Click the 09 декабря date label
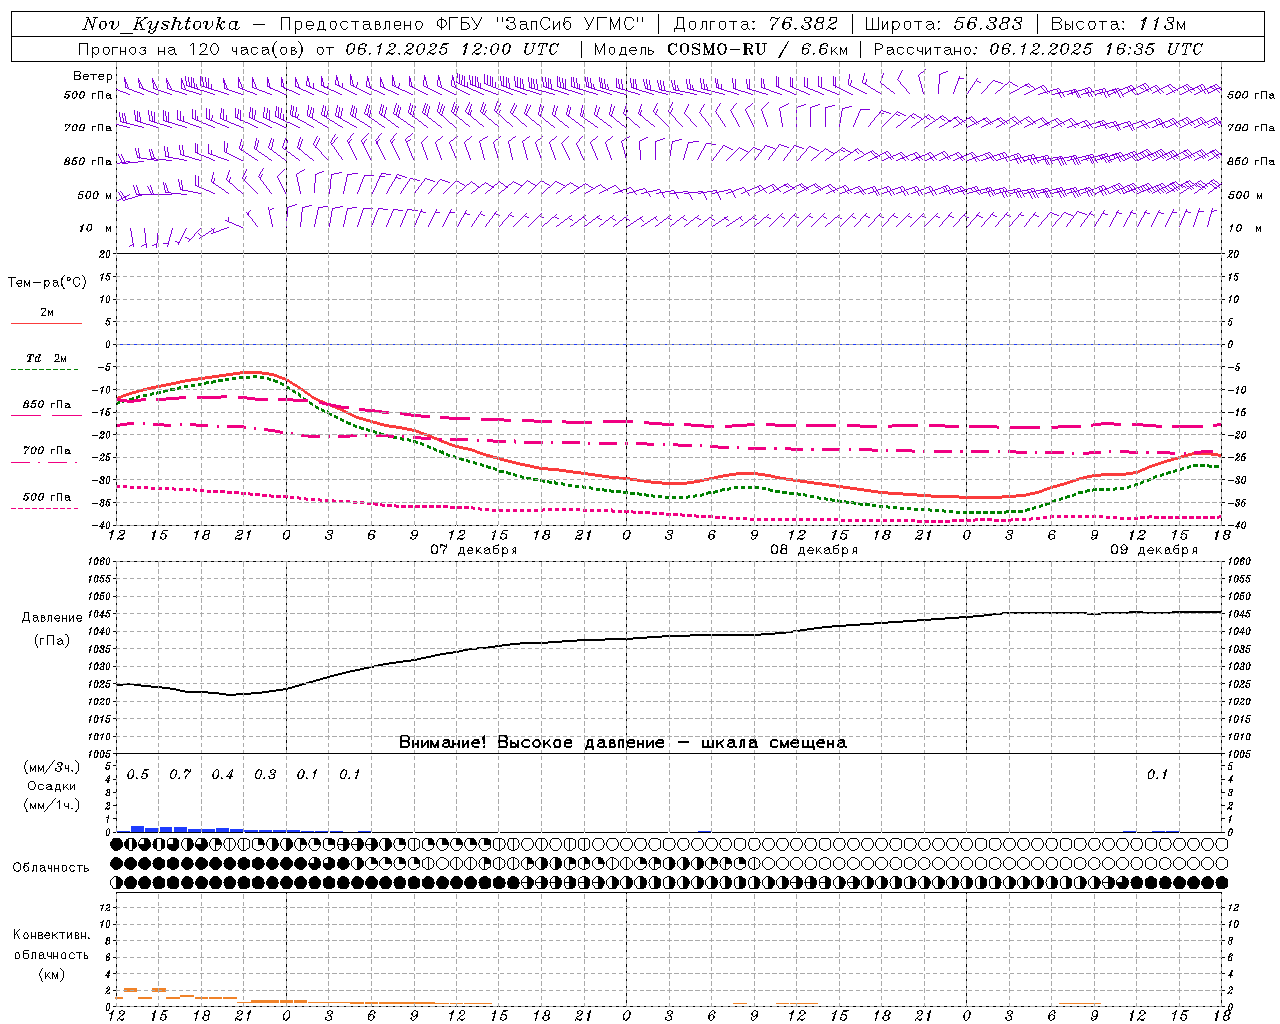 pyautogui.click(x=1154, y=550)
